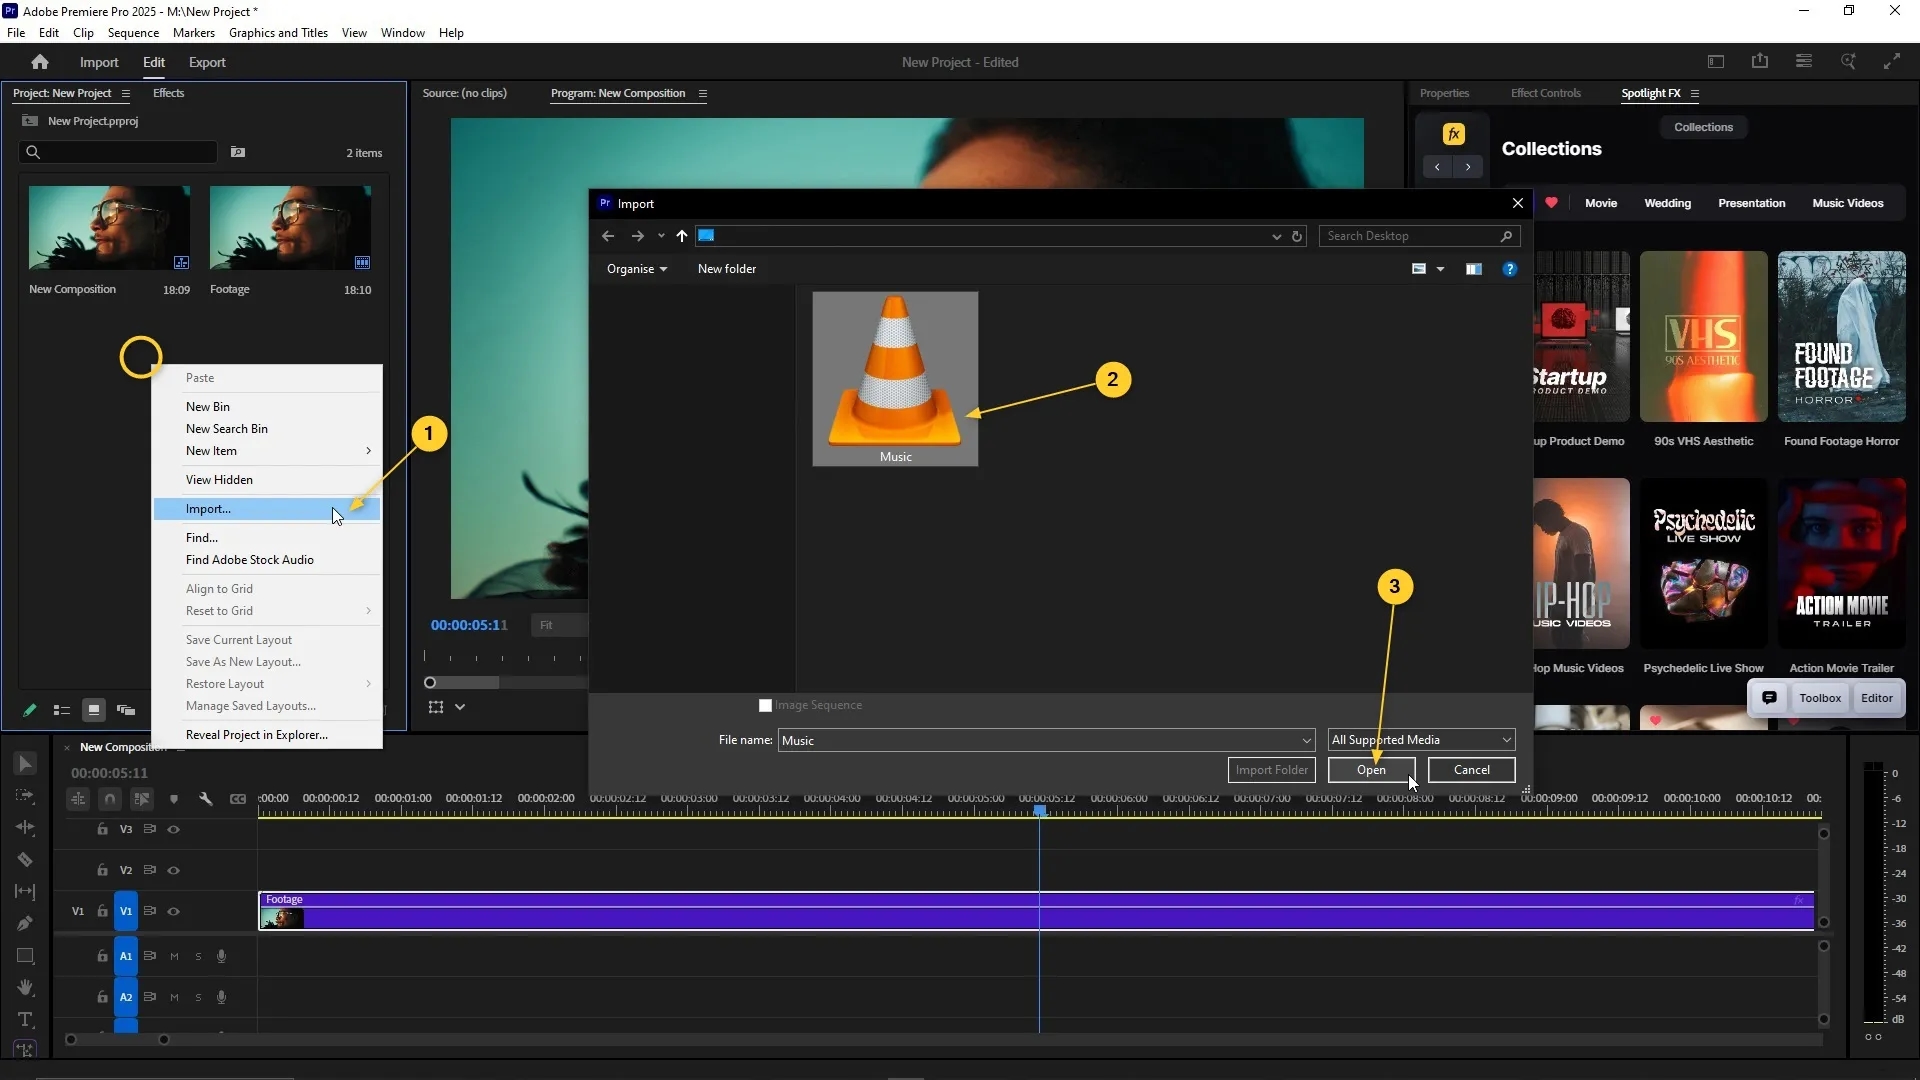Expand the File name history dropdown
The height and width of the screenshot is (1080, 1920).
pos(1306,741)
